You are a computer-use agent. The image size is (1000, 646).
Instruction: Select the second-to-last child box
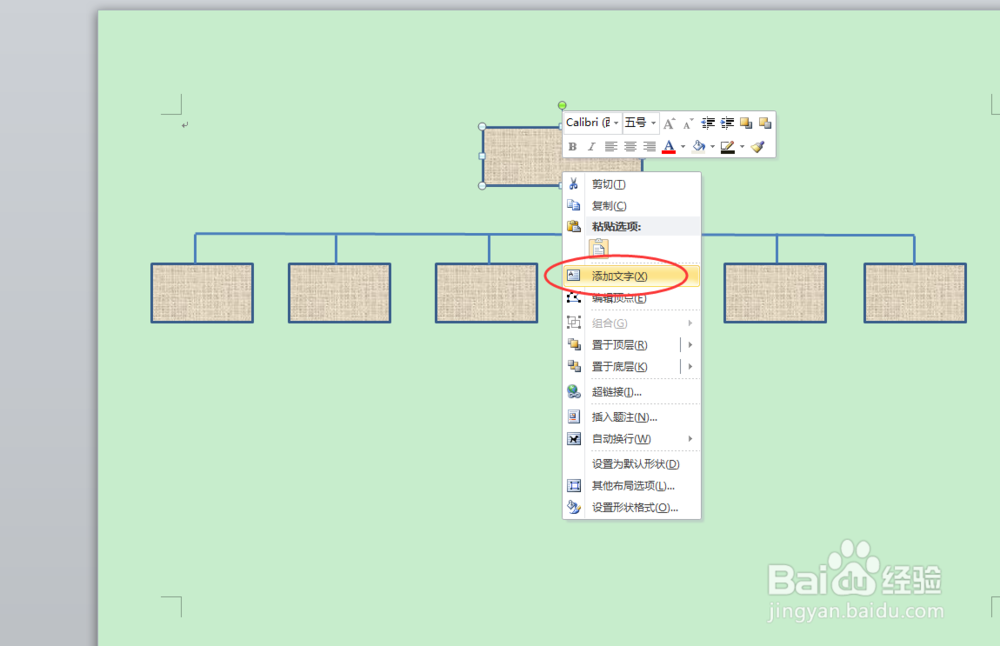point(775,293)
